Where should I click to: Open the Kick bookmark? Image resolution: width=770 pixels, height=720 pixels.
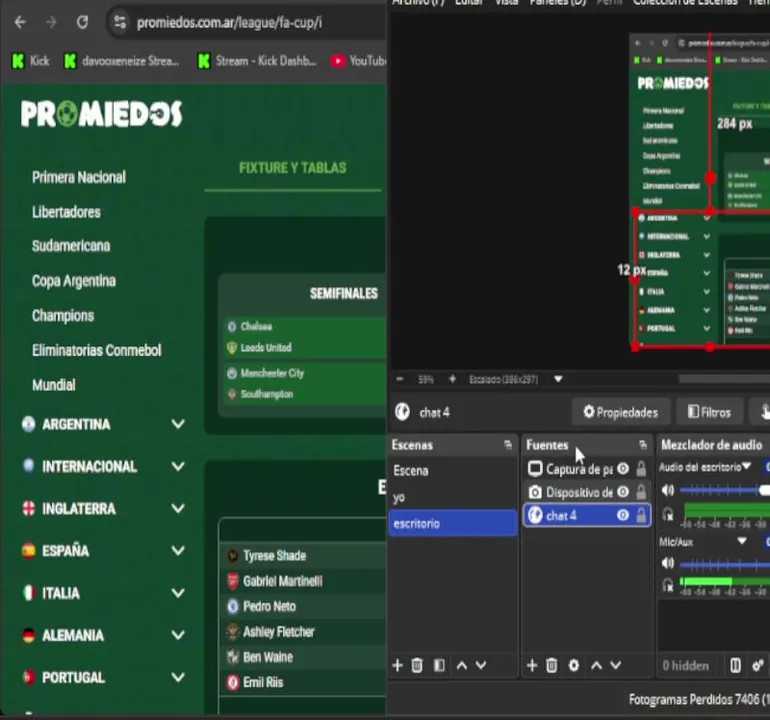point(30,61)
